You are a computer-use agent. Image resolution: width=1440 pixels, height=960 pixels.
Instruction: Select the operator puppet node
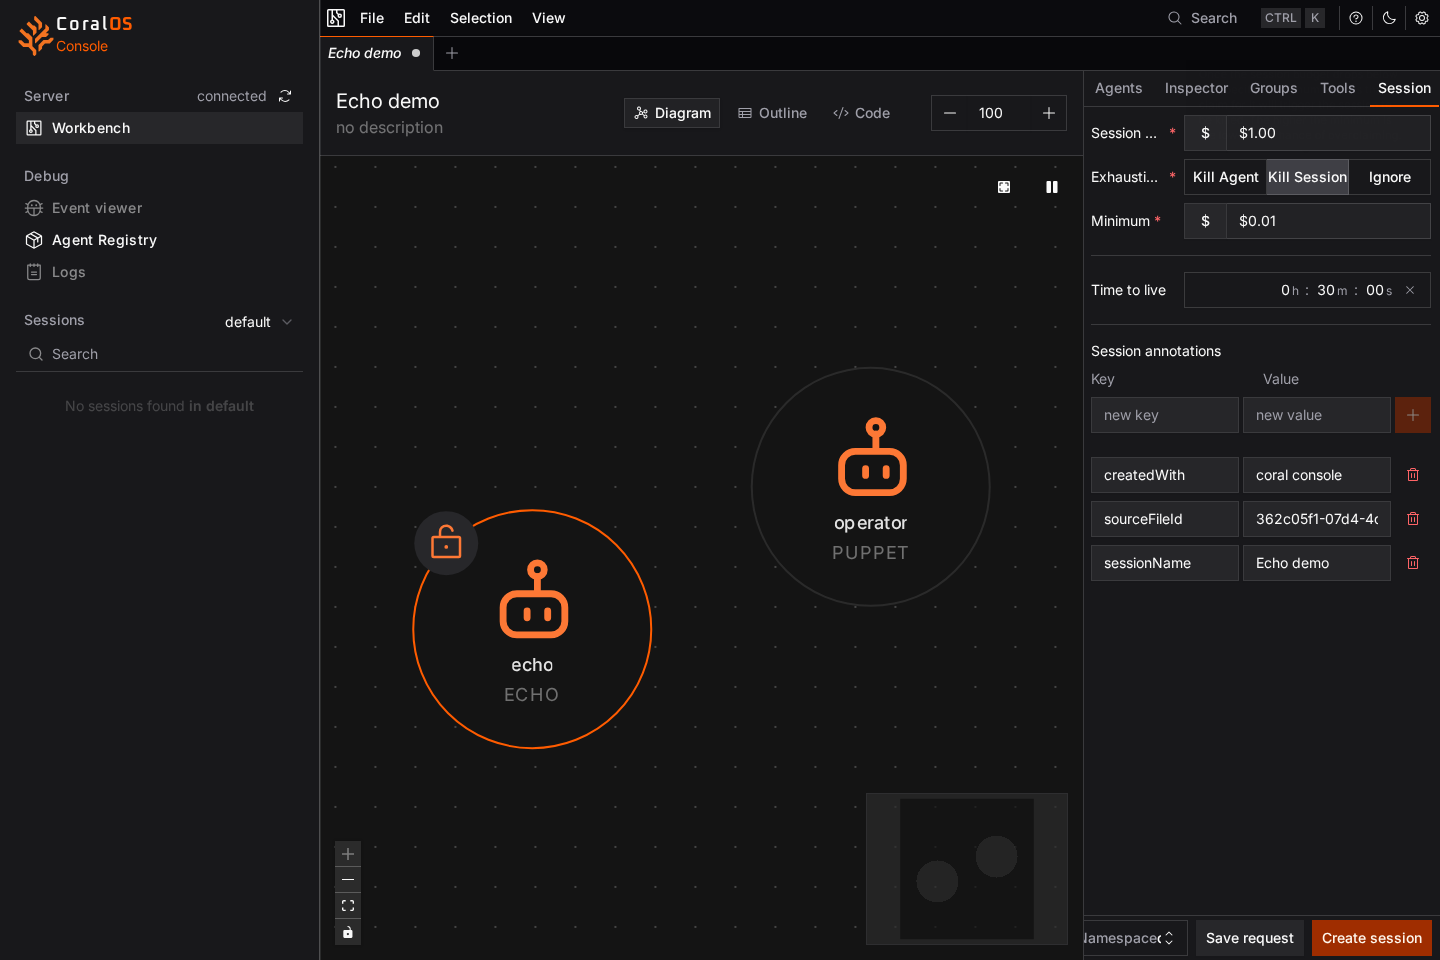pyautogui.click(x=871, y=487)
